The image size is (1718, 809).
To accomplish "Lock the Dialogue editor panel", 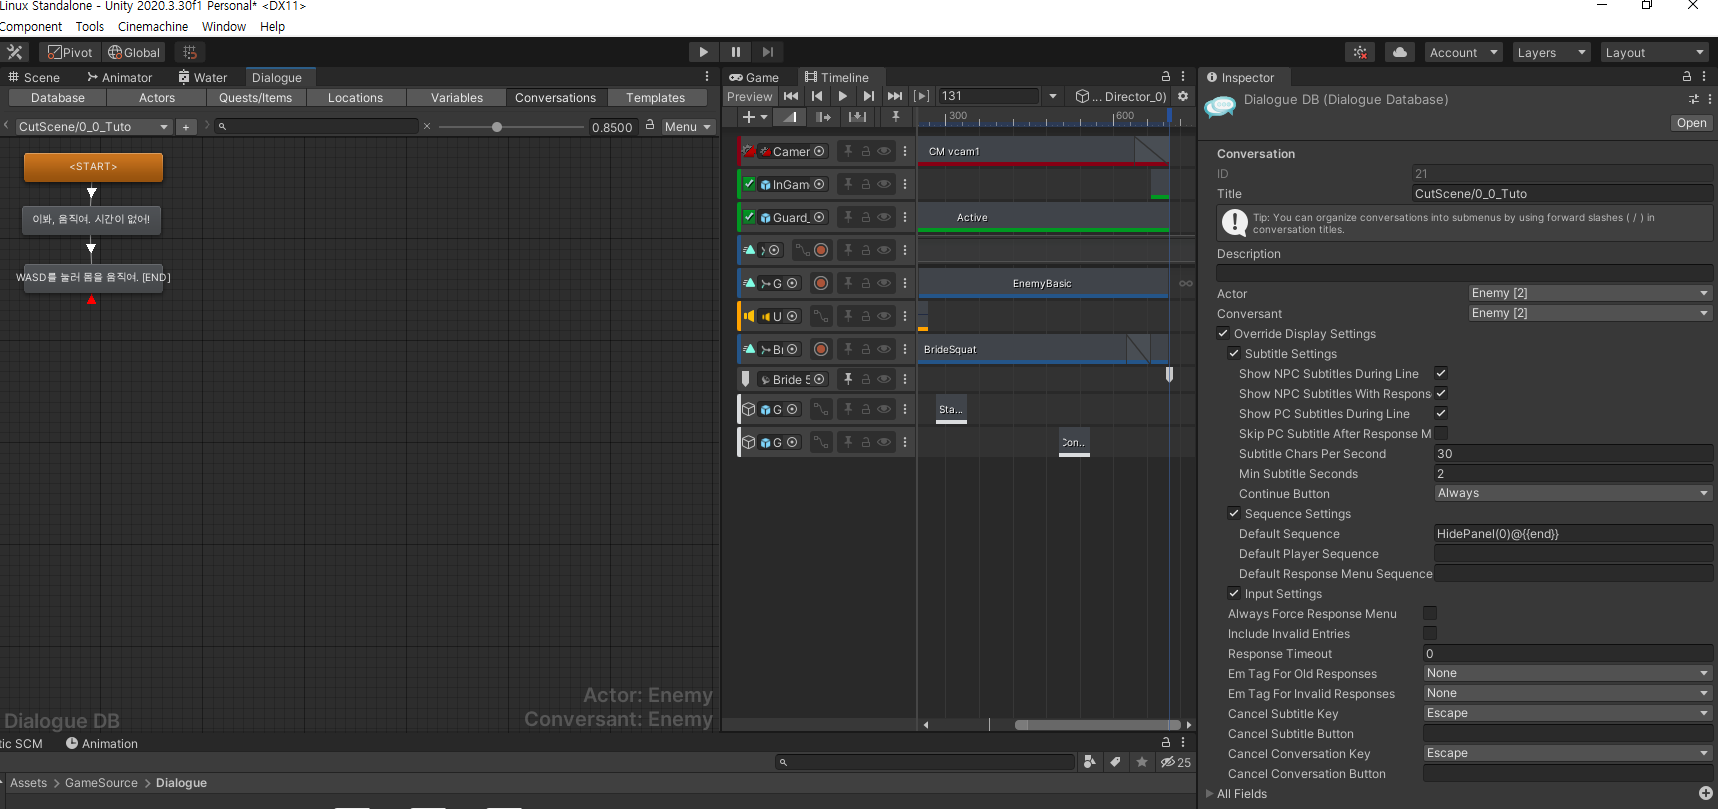I will pyautogui.click(x=650, y=125).
